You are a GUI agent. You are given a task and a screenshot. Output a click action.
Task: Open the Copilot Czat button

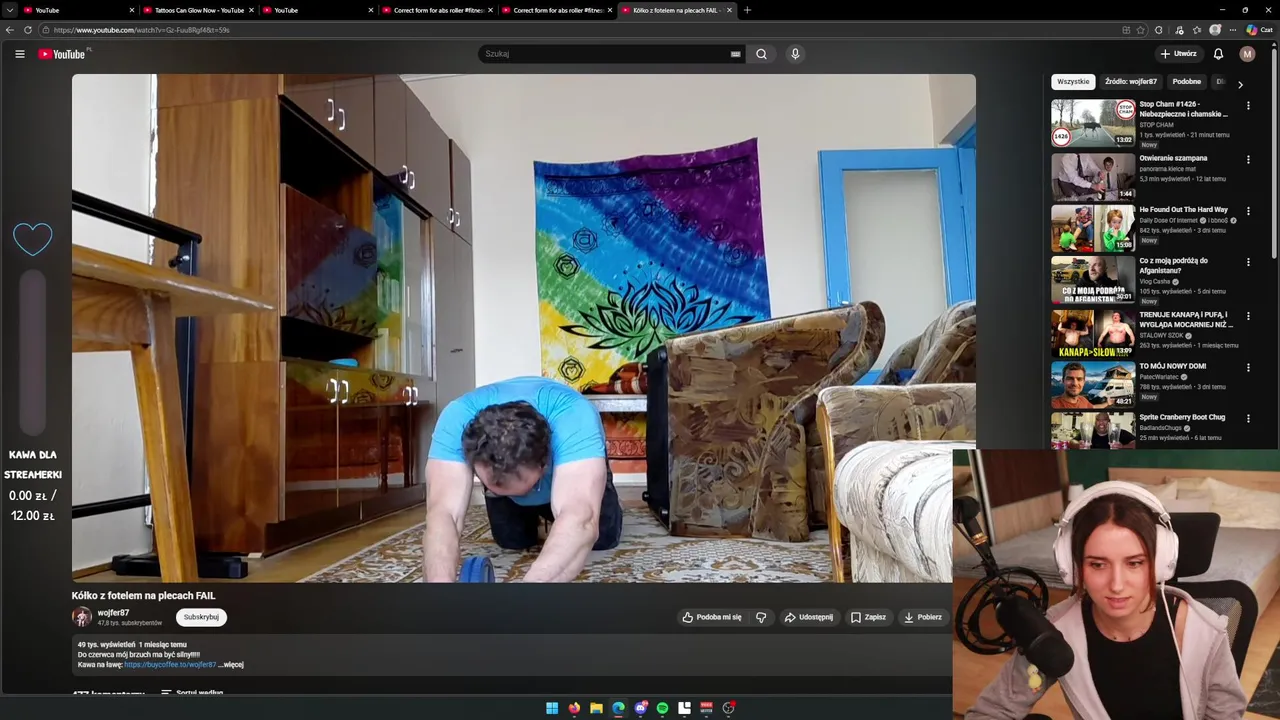[x=1259, y=30]
